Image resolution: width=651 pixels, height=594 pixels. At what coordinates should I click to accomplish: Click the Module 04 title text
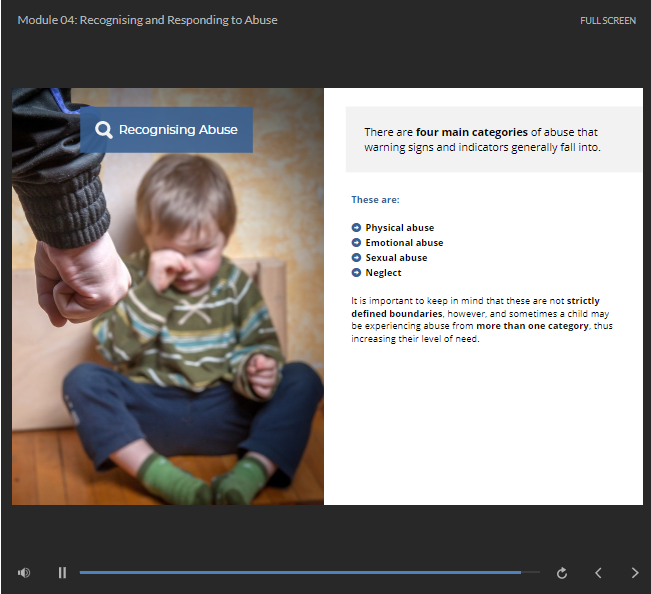pos(147,20)
